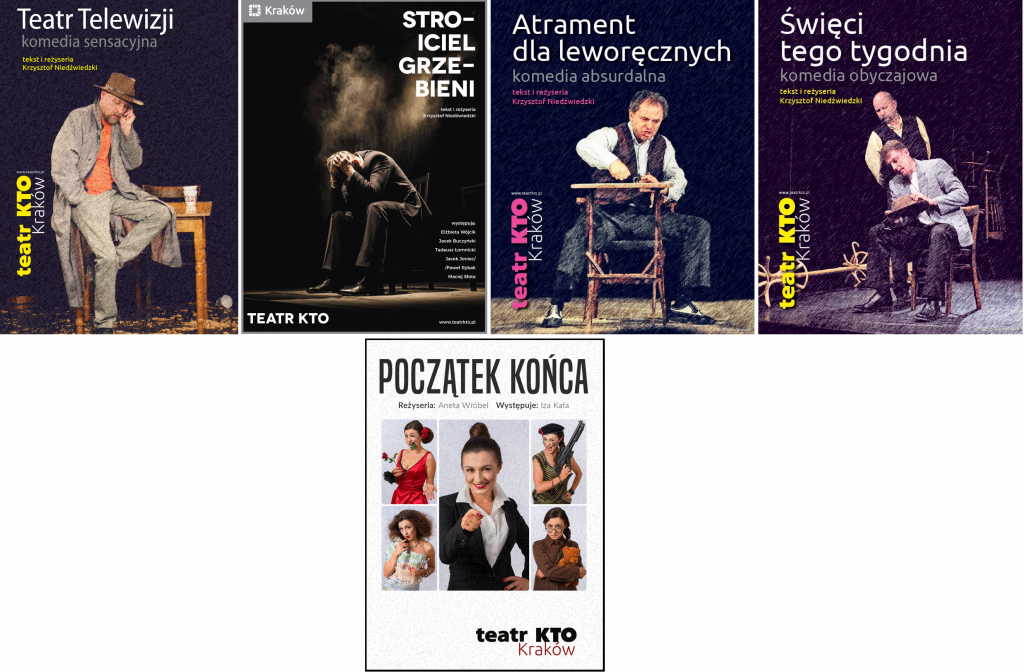The height and width of the screenshot is (672, 1024).
Task: Click the woman in red dress photo
Action: click(x=409, y=462)
